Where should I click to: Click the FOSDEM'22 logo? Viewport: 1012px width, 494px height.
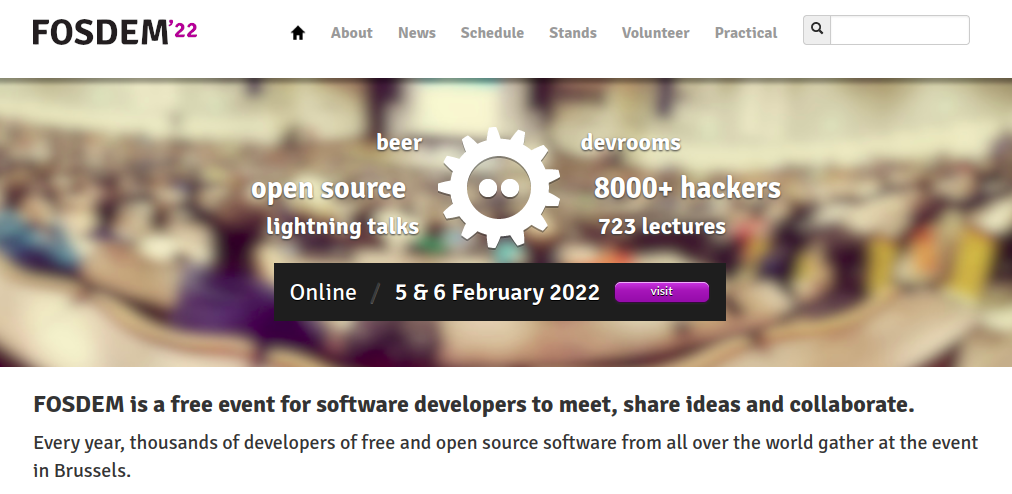(x=115, y=32)
